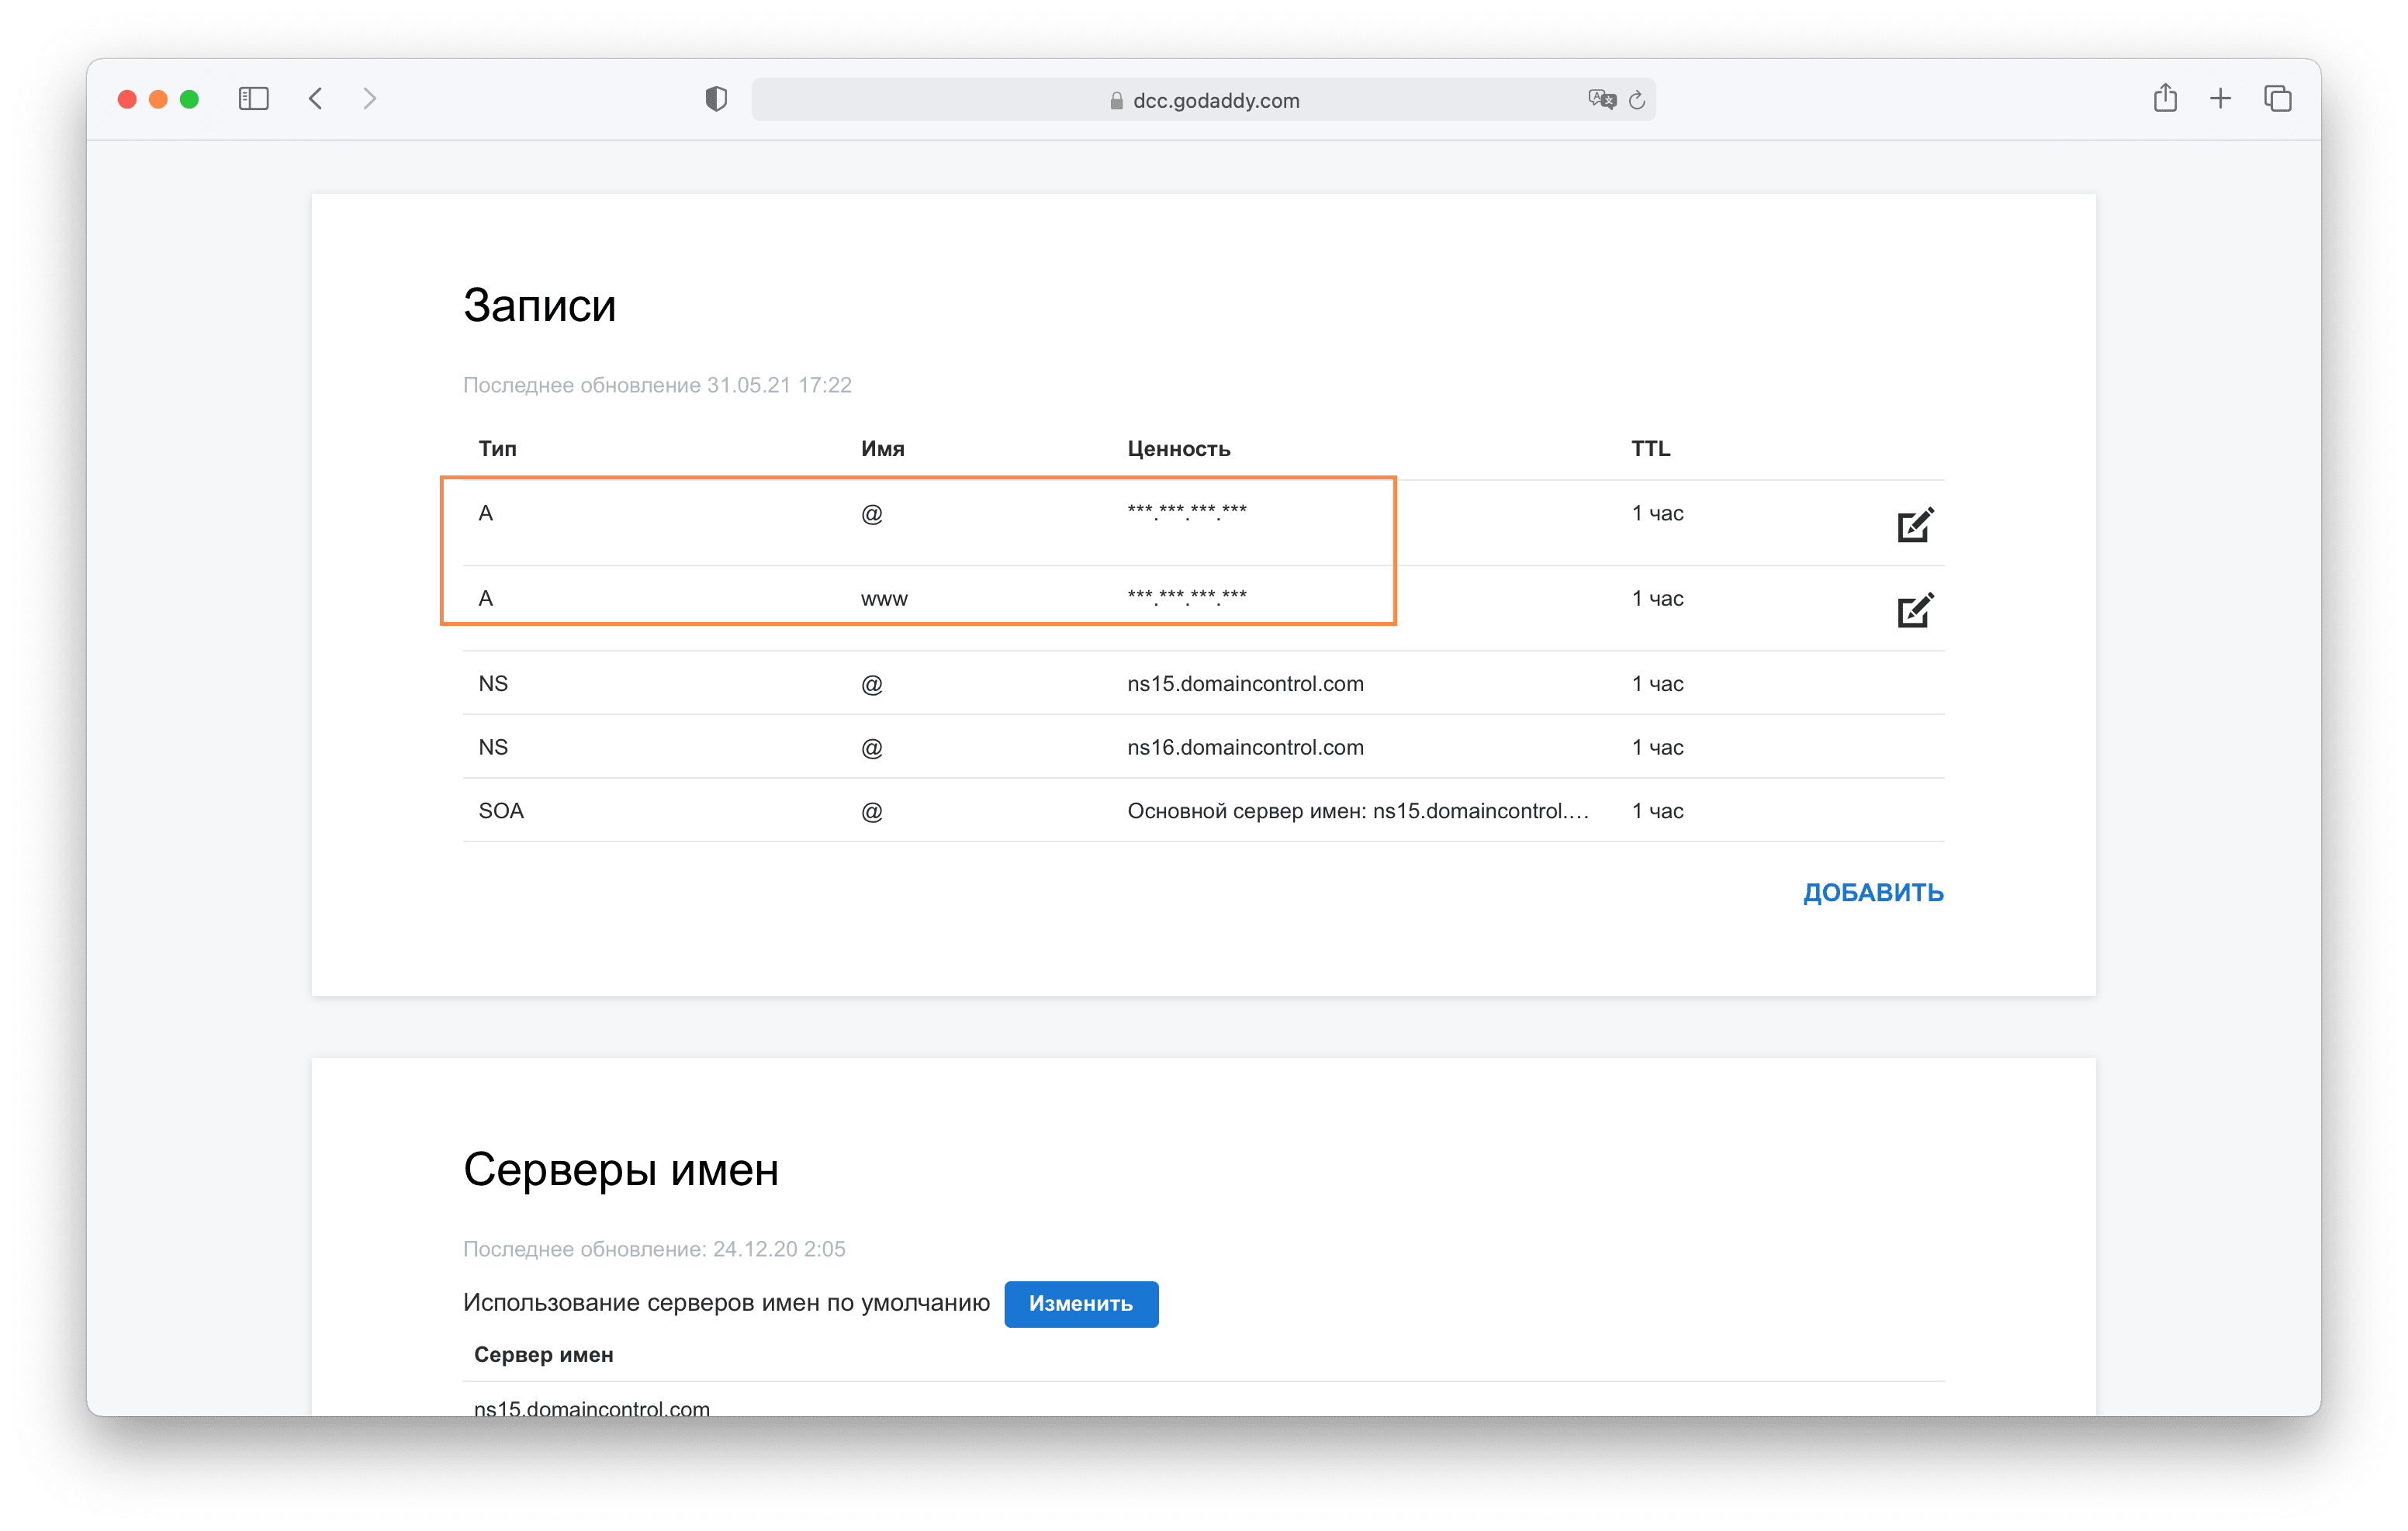
Task: Click the Записи heading
Action: [x=539, y=305]
